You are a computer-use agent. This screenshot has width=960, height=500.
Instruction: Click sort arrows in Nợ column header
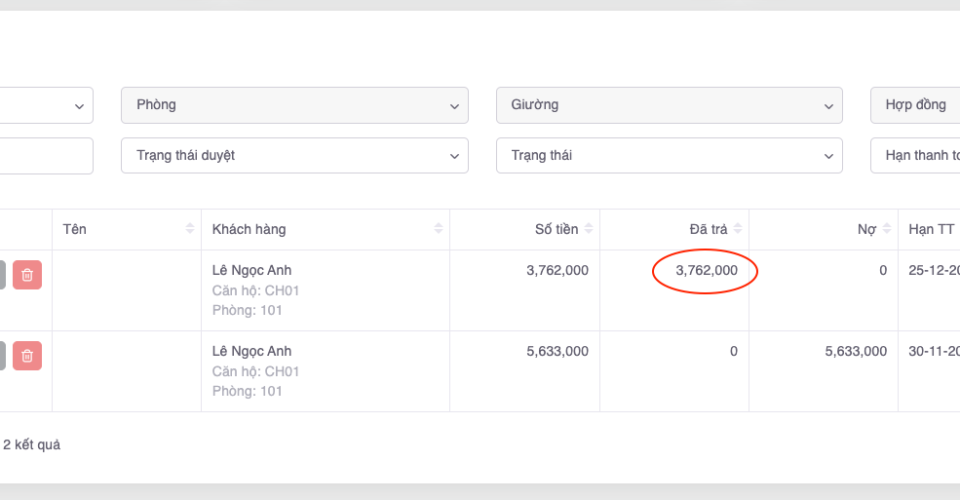(x=886, y=229)
